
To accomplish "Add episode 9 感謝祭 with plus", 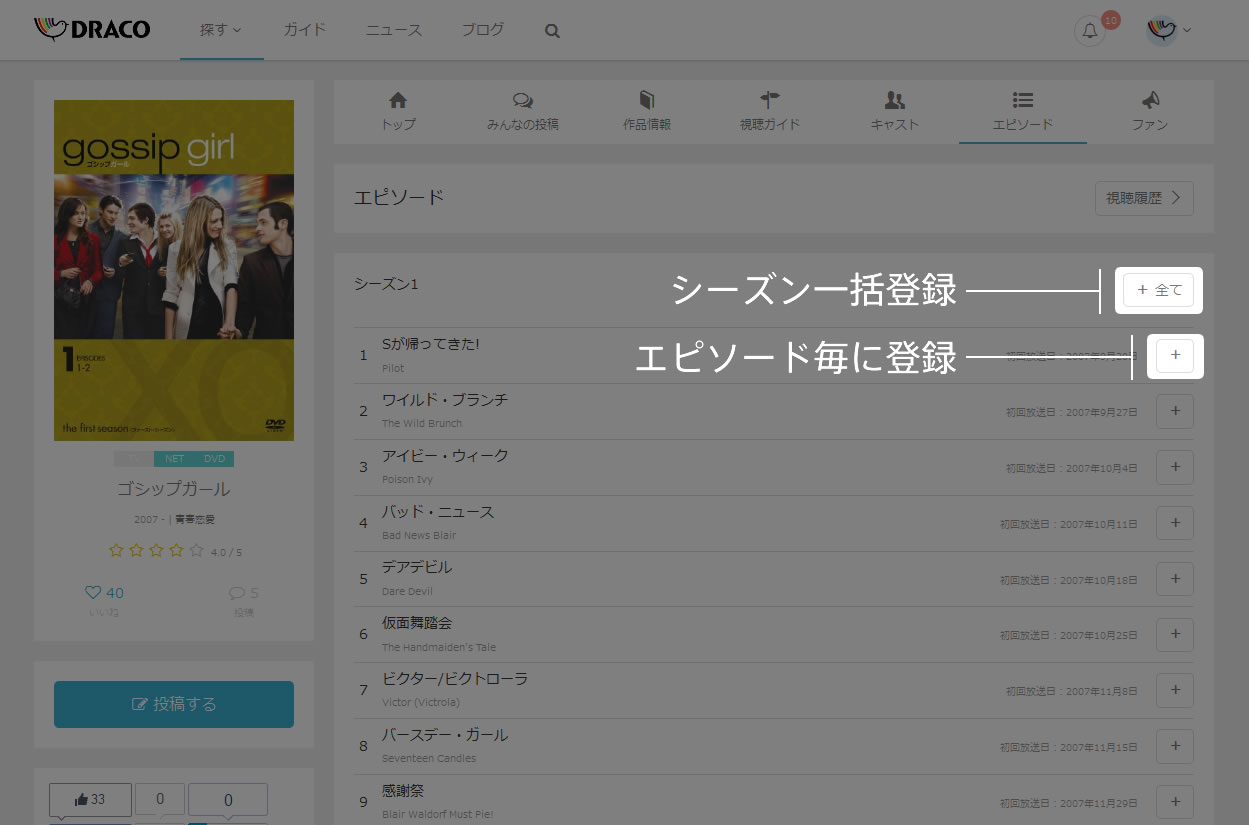I will 1175,801.
